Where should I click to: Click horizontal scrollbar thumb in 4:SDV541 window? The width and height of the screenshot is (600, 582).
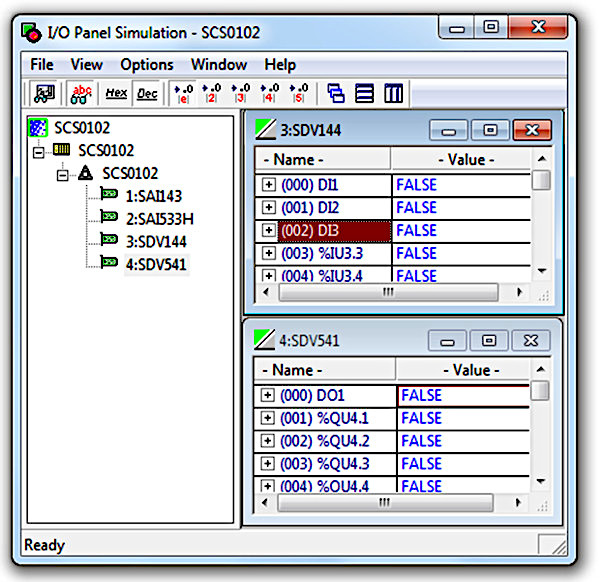[385, 502]
